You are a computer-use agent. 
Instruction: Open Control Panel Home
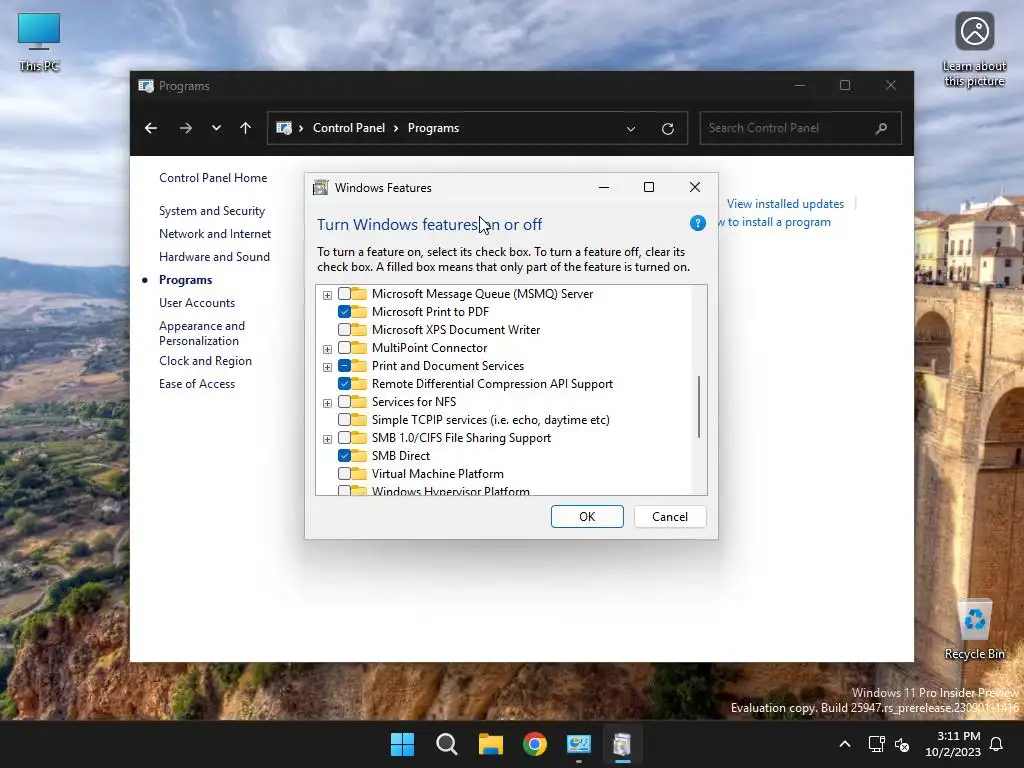pos(213,178)
